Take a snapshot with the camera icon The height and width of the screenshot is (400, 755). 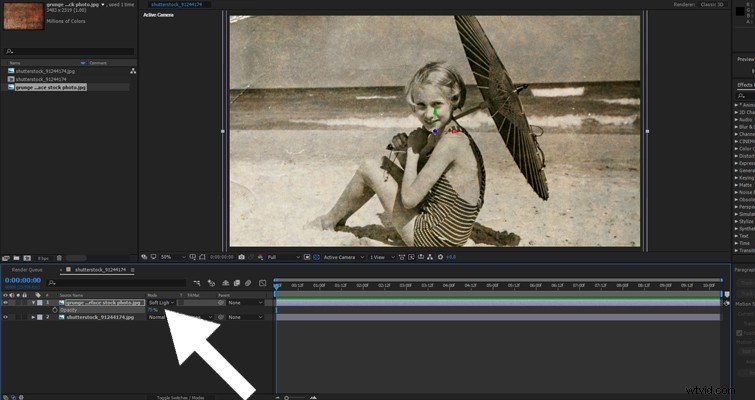coord(242,257)
